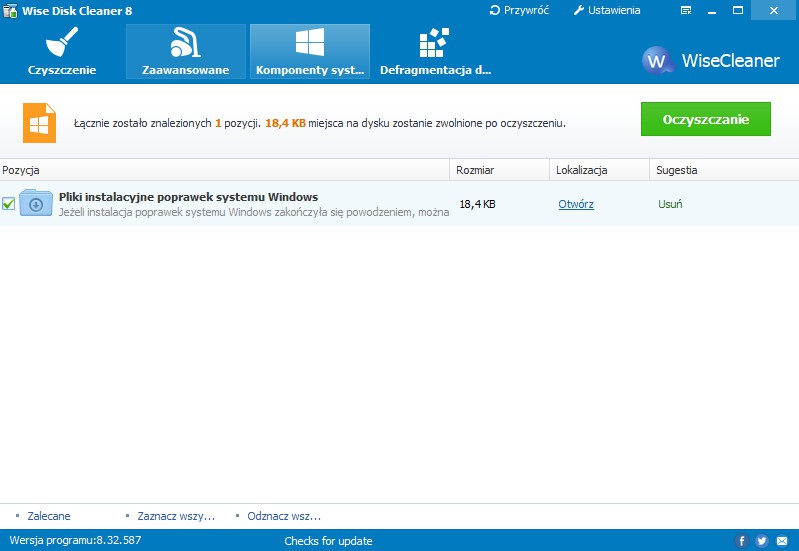Click the feedback icon in title bar
Viewport: 799px width, 551px height.
pos(686,10)
